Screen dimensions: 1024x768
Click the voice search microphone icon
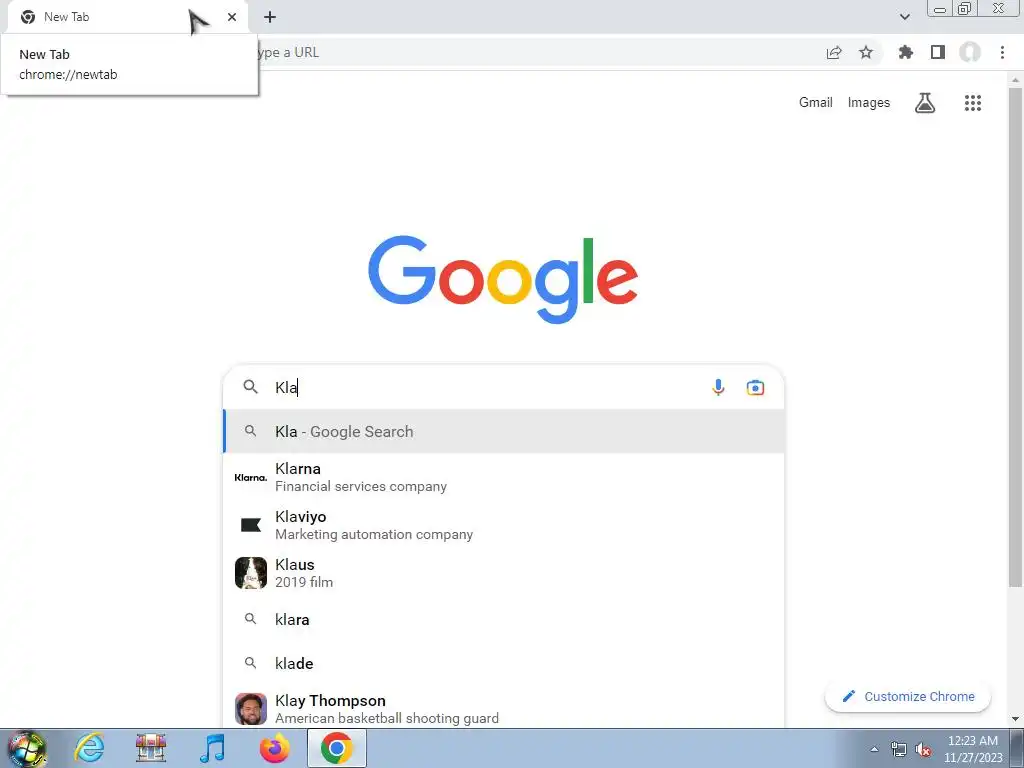click(x=718, y=387)
